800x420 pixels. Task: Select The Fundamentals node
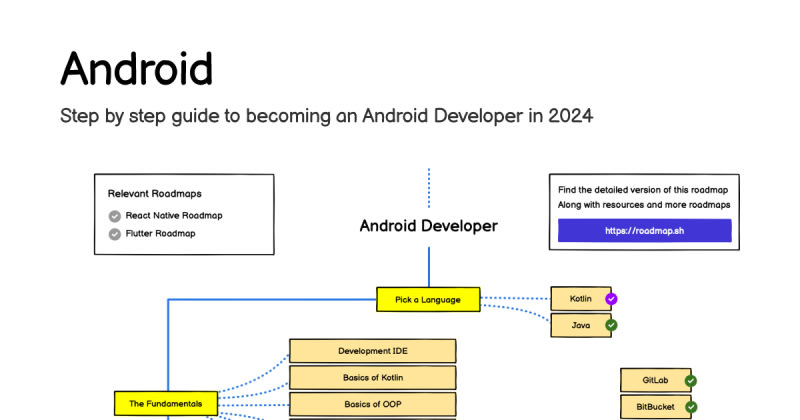click(x=166, y=404)
